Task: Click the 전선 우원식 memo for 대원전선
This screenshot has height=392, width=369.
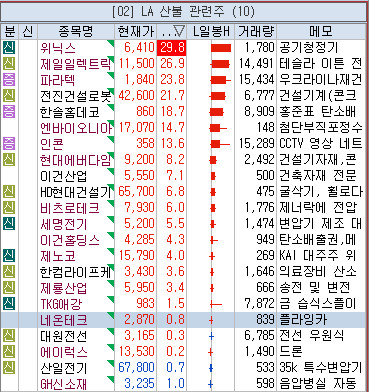Action: pos(311,336)
